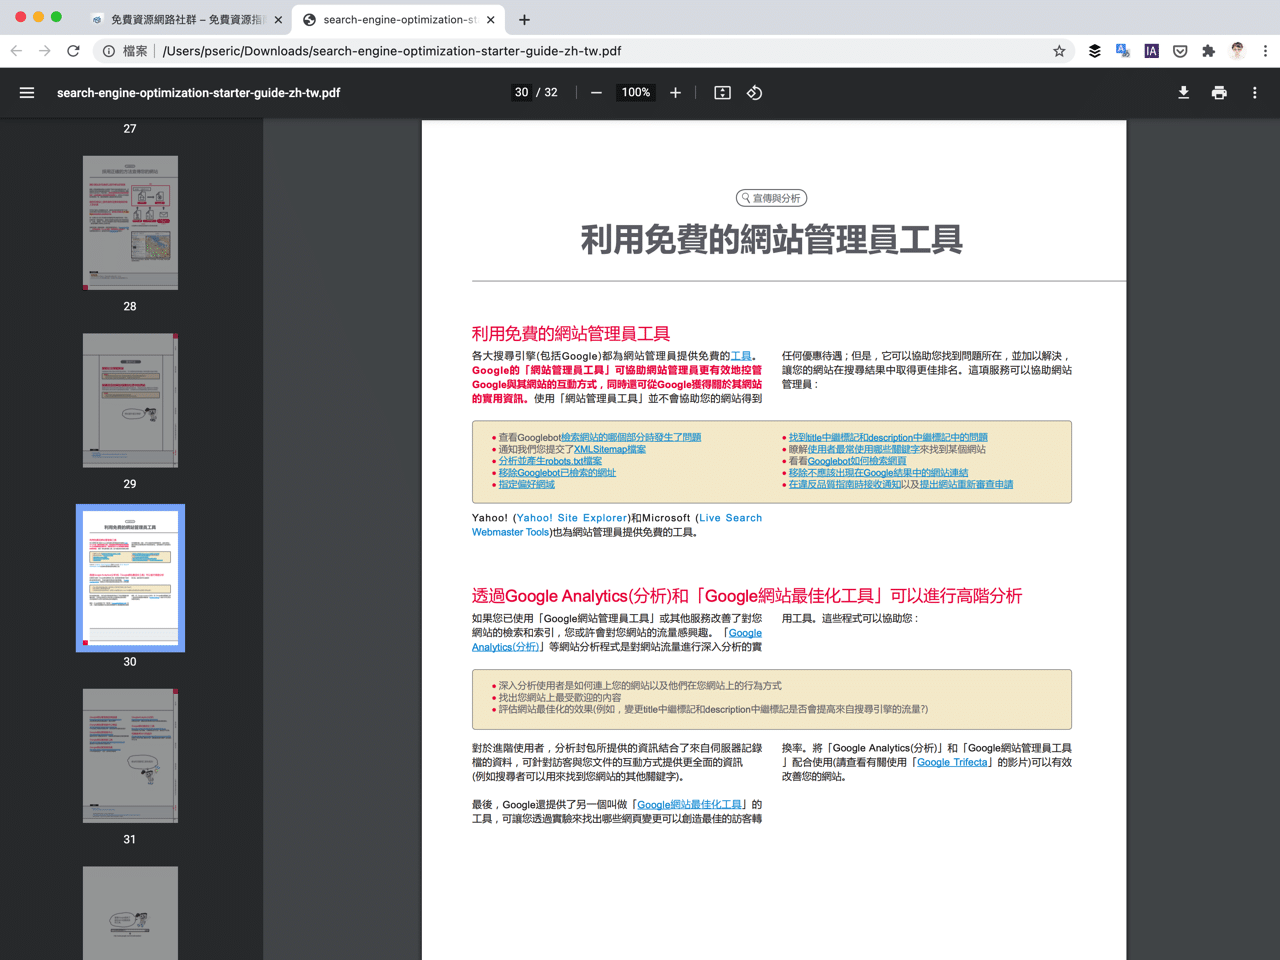Open the title中繼標記和description link

[888, 438]
